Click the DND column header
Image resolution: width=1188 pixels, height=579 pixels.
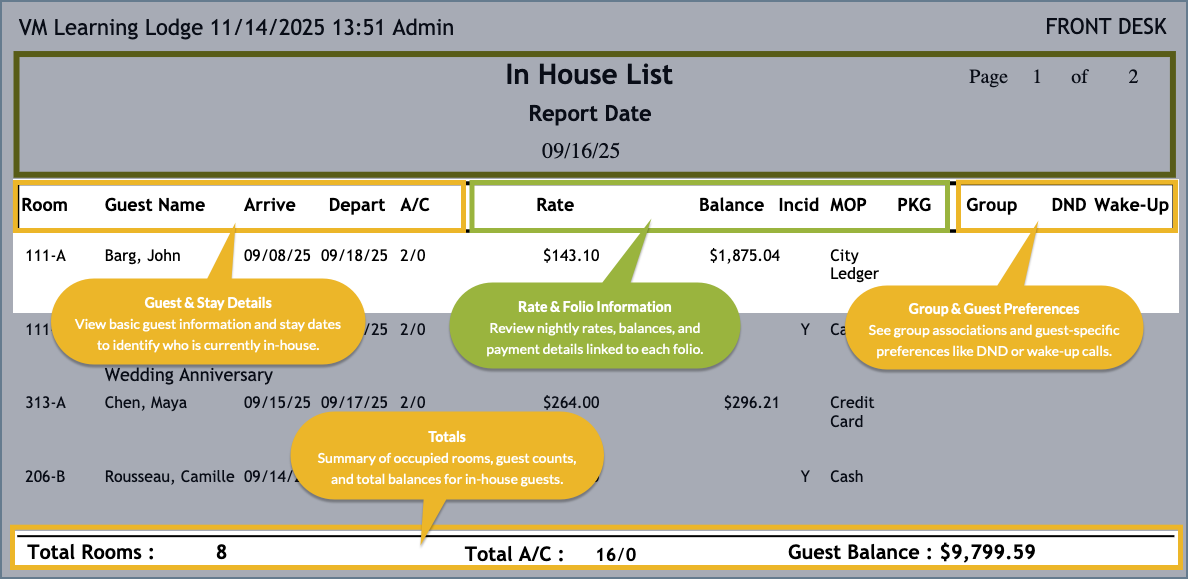coord(1069,205)
